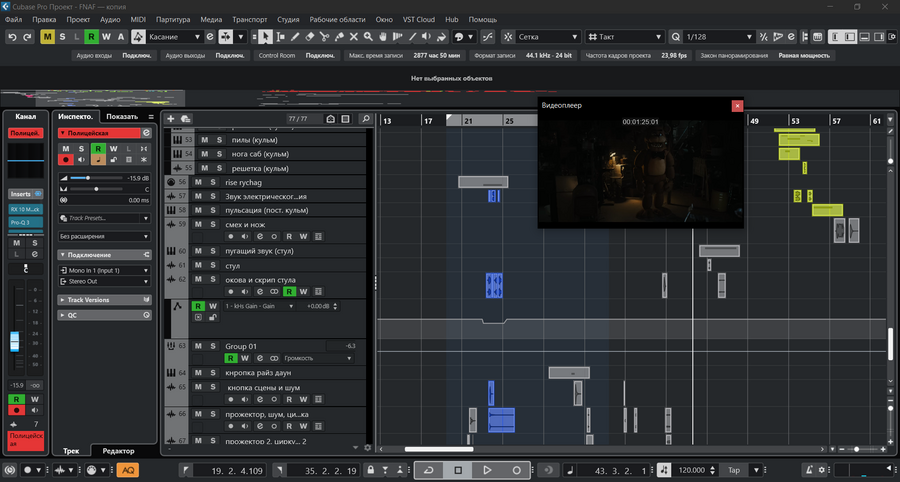Solo the стул track
This screenshot has width=900, height=482.
click(215, 266)
